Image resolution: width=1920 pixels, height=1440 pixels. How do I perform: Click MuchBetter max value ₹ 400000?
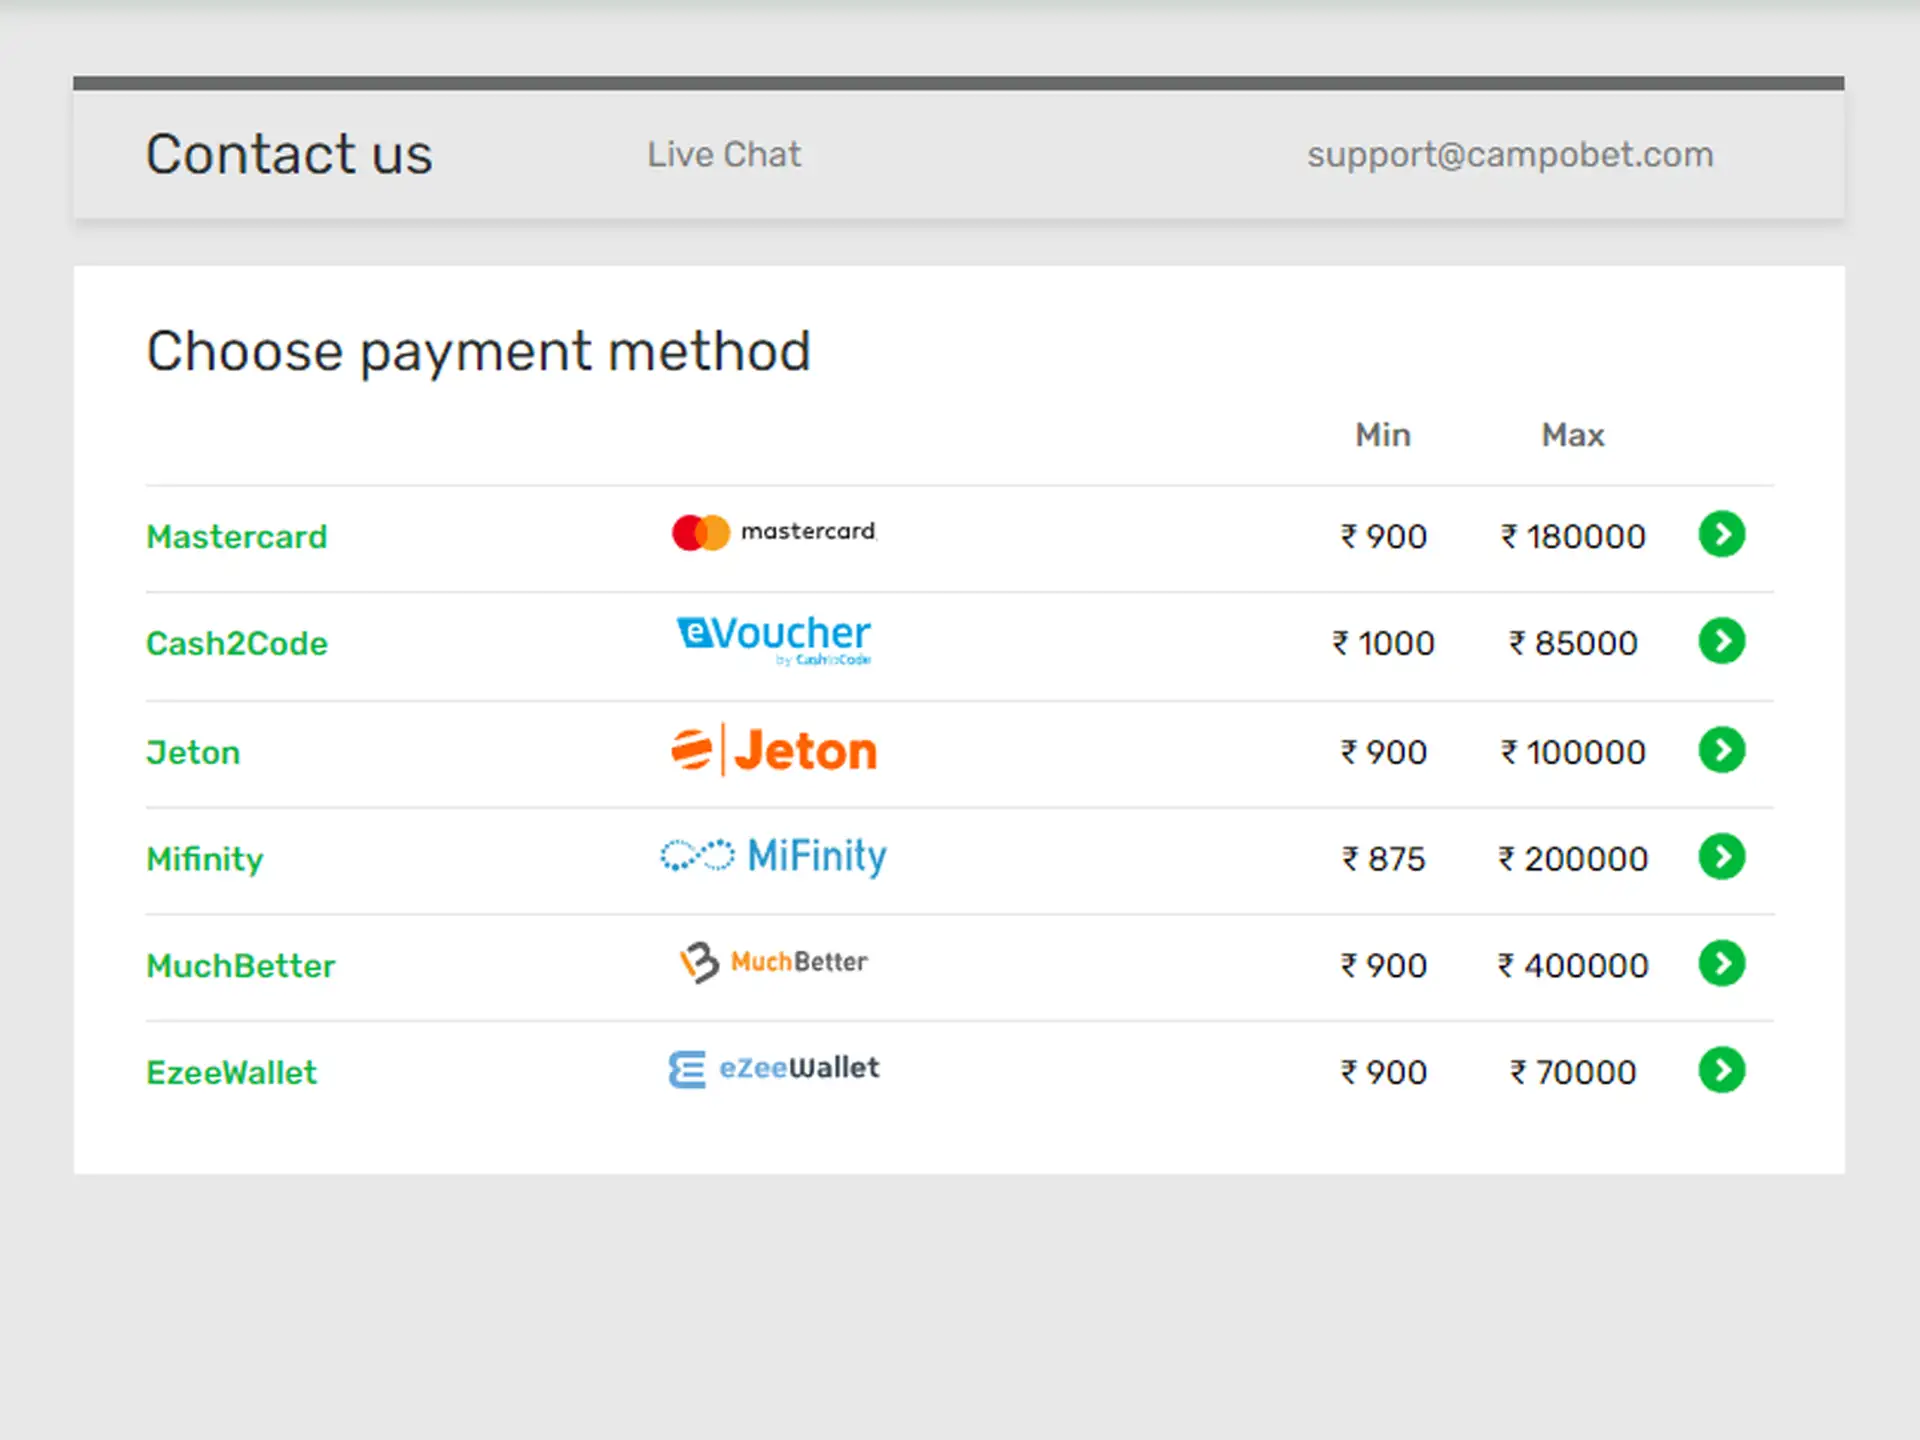point(1573,966)
